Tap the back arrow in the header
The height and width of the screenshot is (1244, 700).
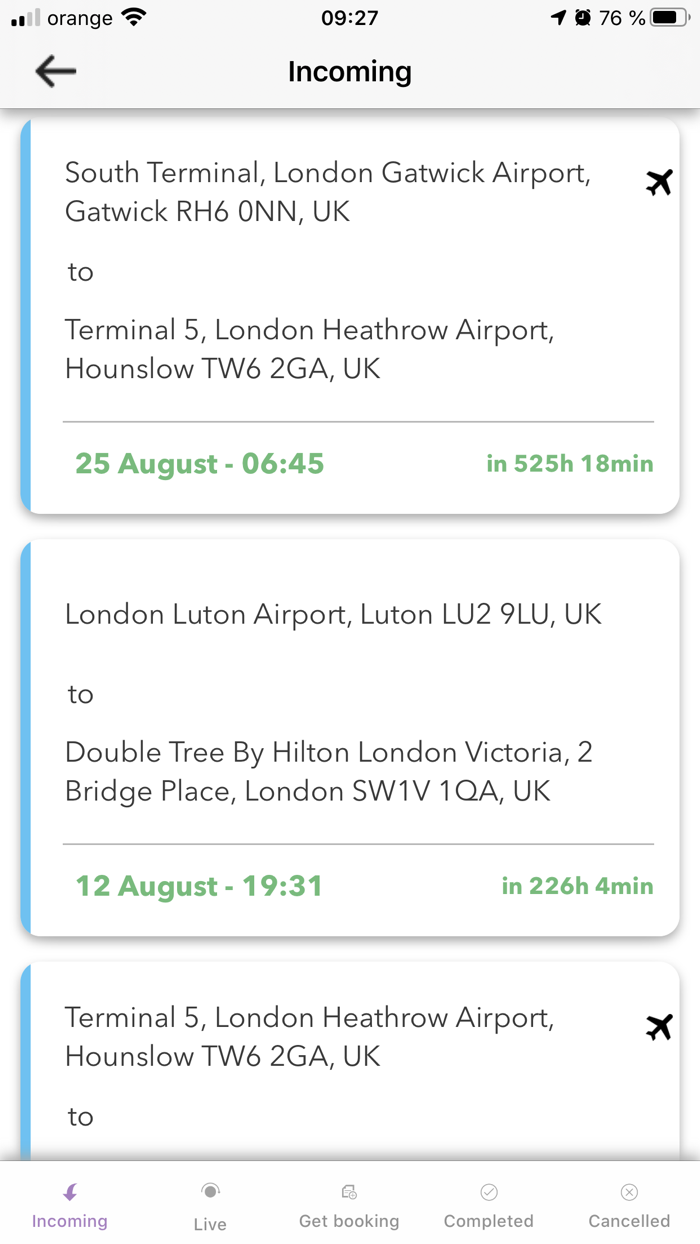pyautogui.click(x=55, y=71)
